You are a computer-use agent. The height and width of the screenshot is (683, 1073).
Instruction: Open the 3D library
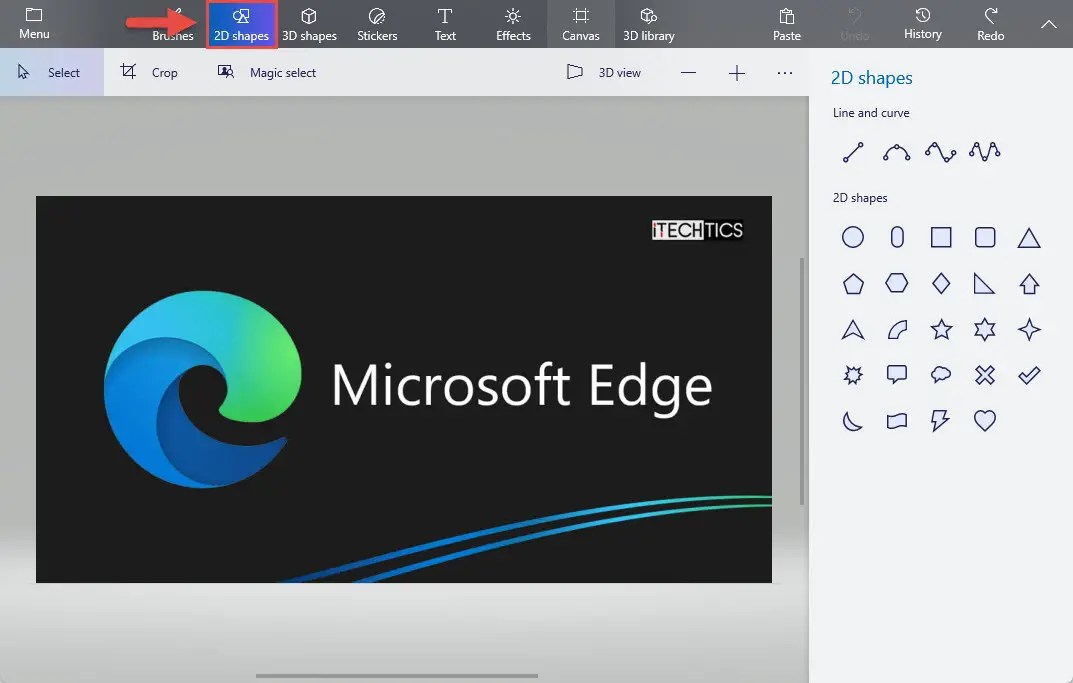point(648,24)
